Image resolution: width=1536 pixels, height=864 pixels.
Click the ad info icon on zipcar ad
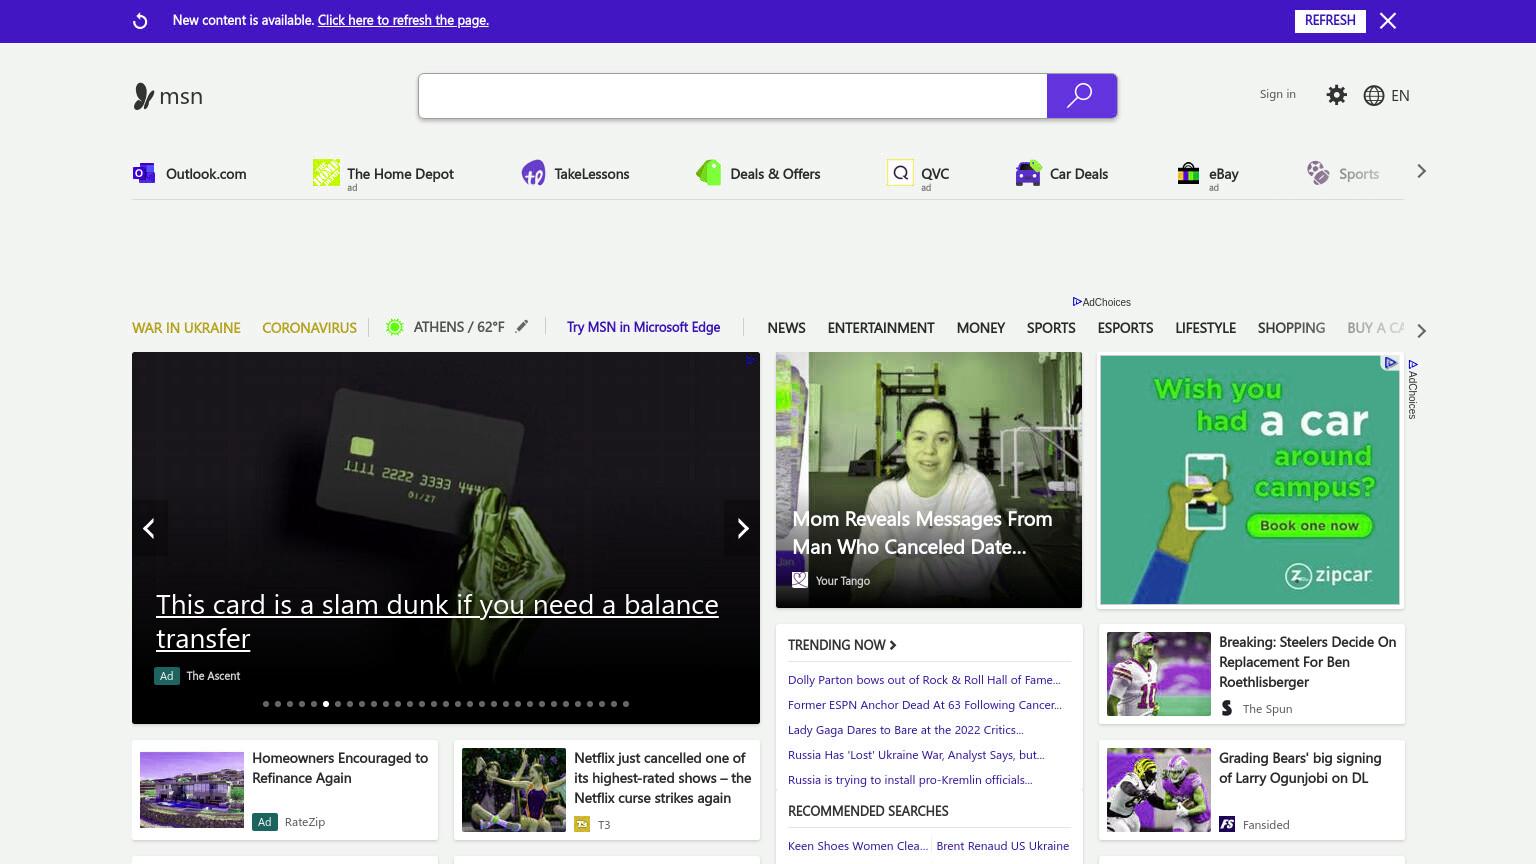[x=1390, y=363]
